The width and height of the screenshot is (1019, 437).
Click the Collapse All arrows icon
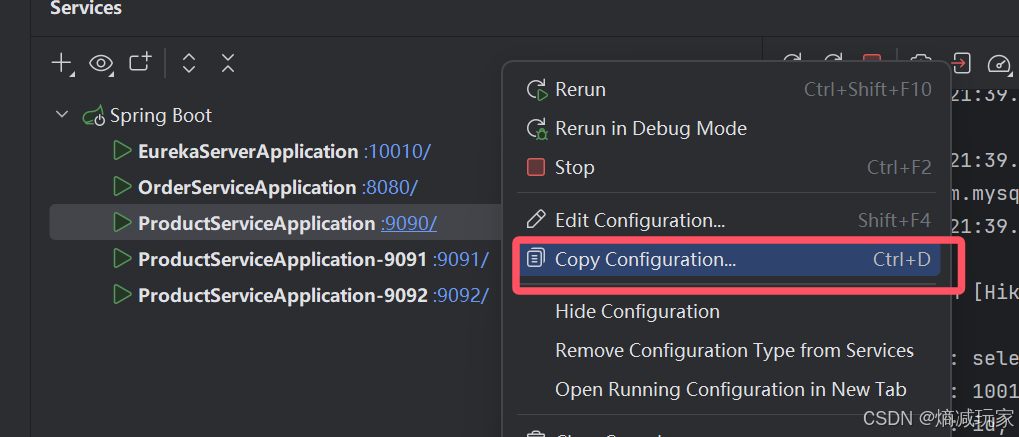[x=227, y=62]
